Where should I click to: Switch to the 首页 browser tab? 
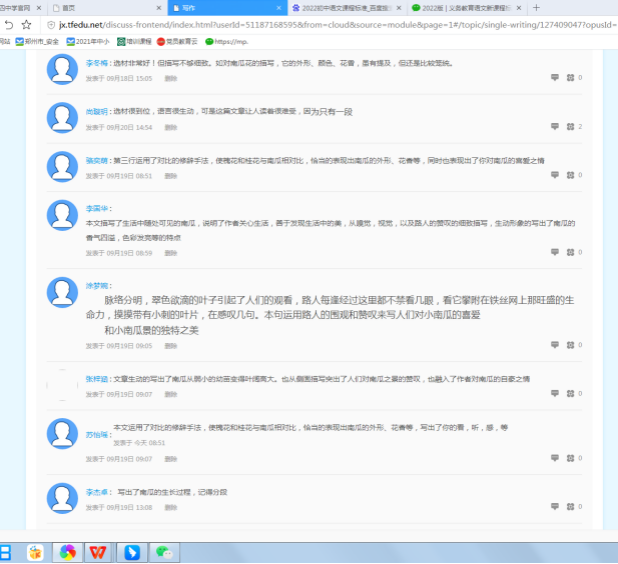tap(95, 7)
